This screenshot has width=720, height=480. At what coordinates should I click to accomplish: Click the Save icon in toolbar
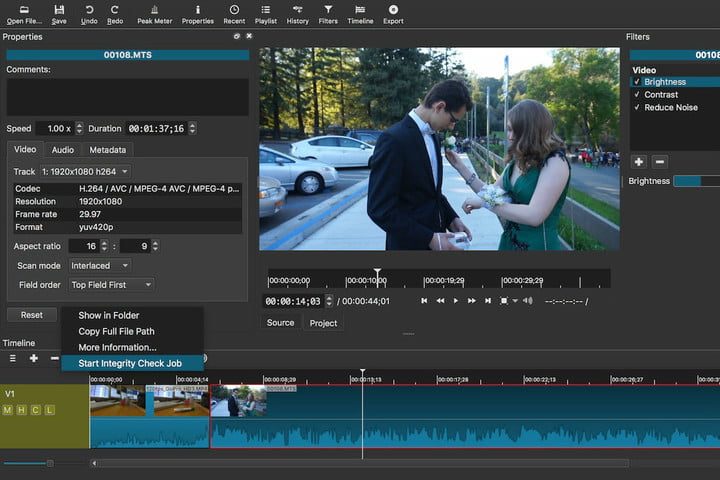59,13
